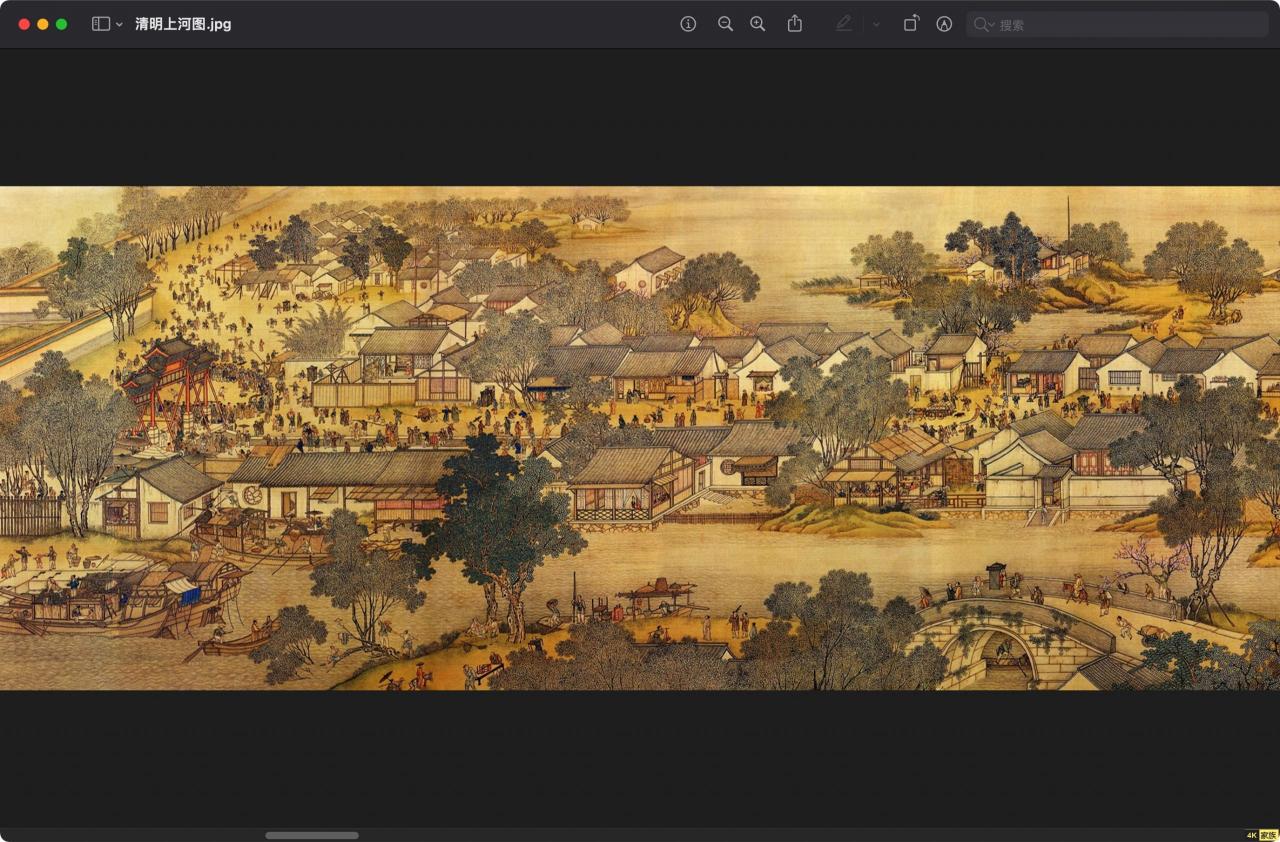Open the markup tools dropdown arrow
This screenshot has width=1280, height=842.
875,23
